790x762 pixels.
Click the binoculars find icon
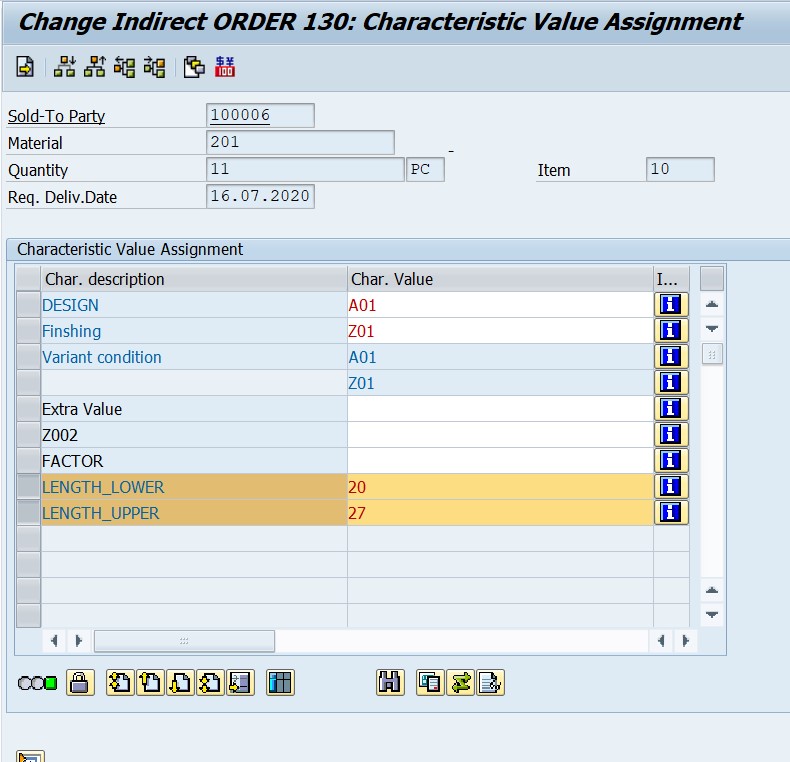(x=390, y=683)
